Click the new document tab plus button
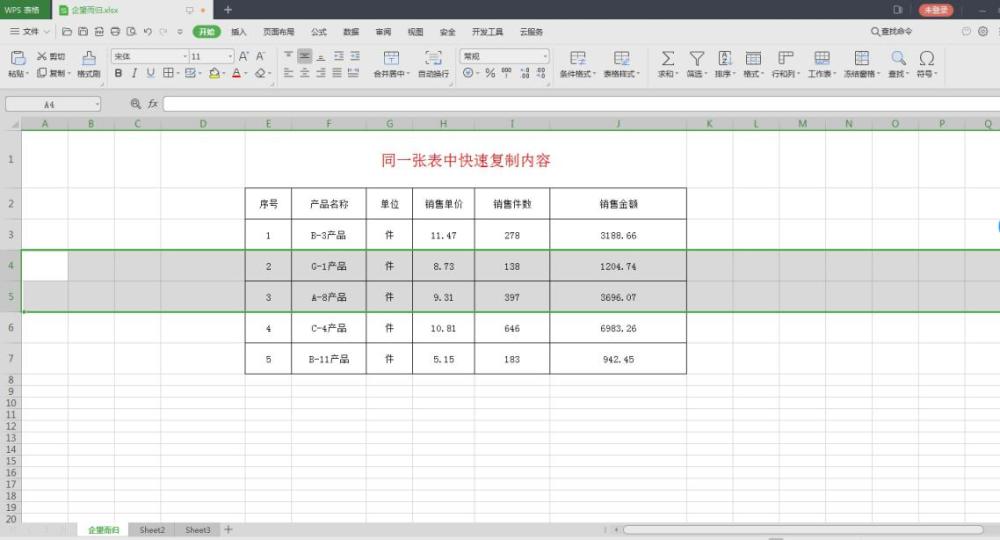This screenshot has height=540, width=1000. 228,10
